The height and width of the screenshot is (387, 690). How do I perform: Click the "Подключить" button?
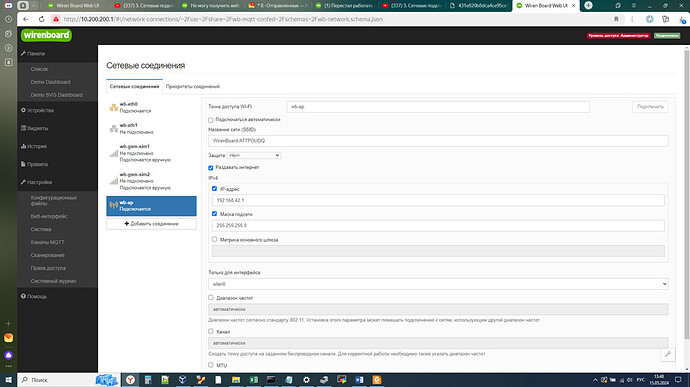650,107
